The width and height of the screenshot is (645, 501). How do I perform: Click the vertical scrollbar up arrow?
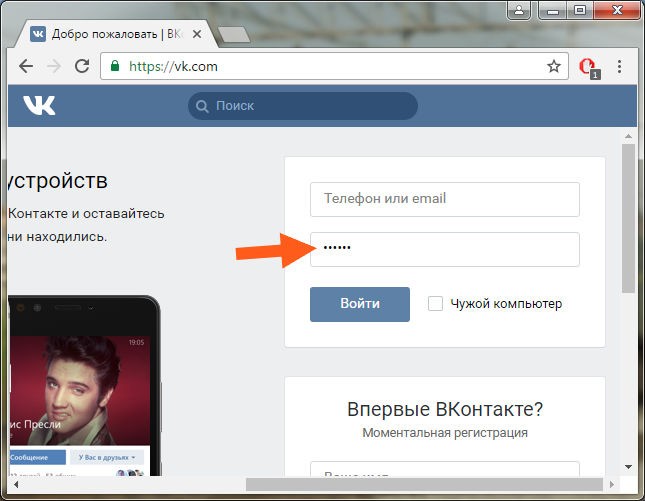[x=628, y=136]
